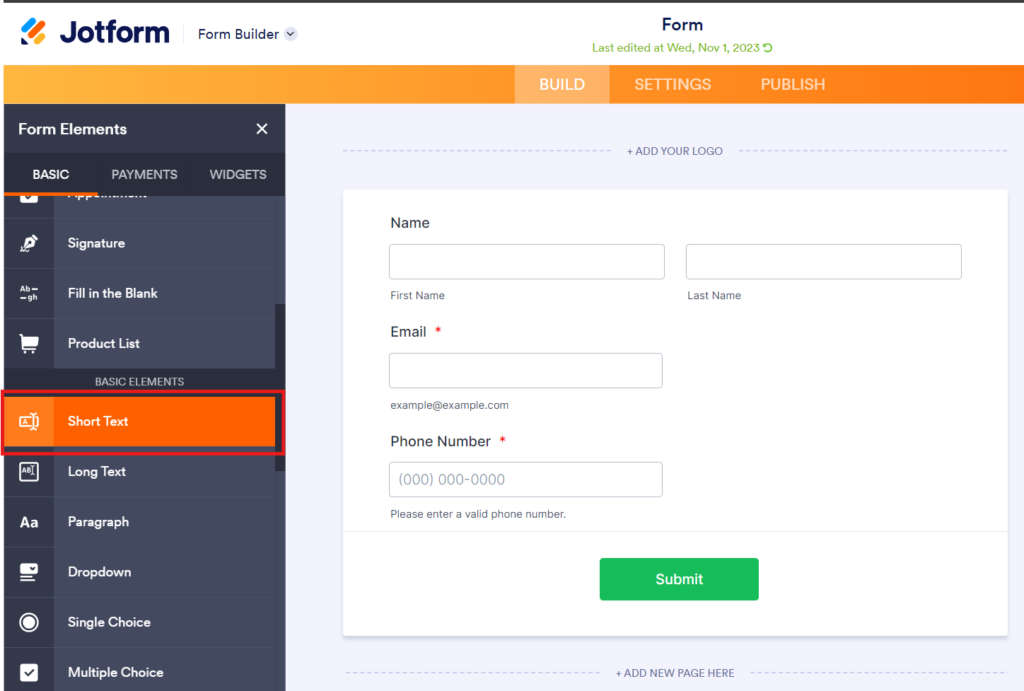Select the Name field label
The image size is (1024, 691).
pyautogui.click(x=410, y=223)
